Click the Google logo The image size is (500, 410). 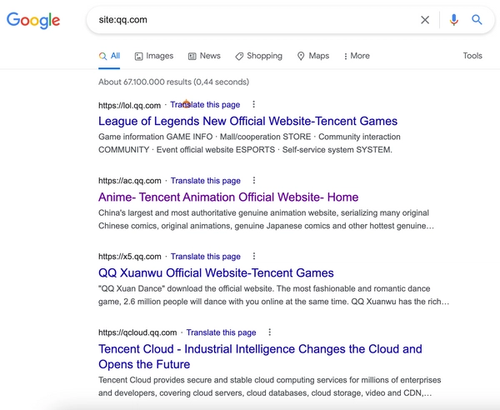tap(33, 20)
